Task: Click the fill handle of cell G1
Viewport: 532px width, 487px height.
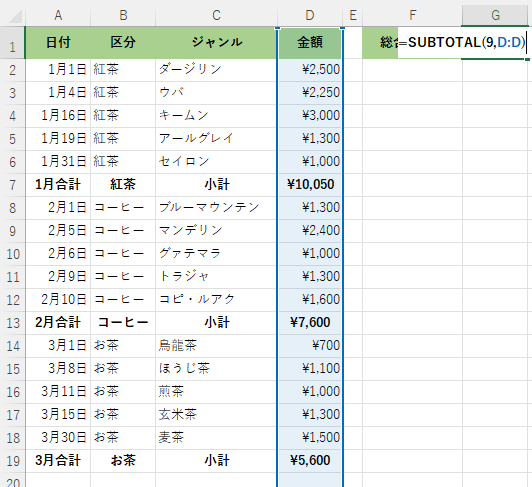Action: [527, 59]
